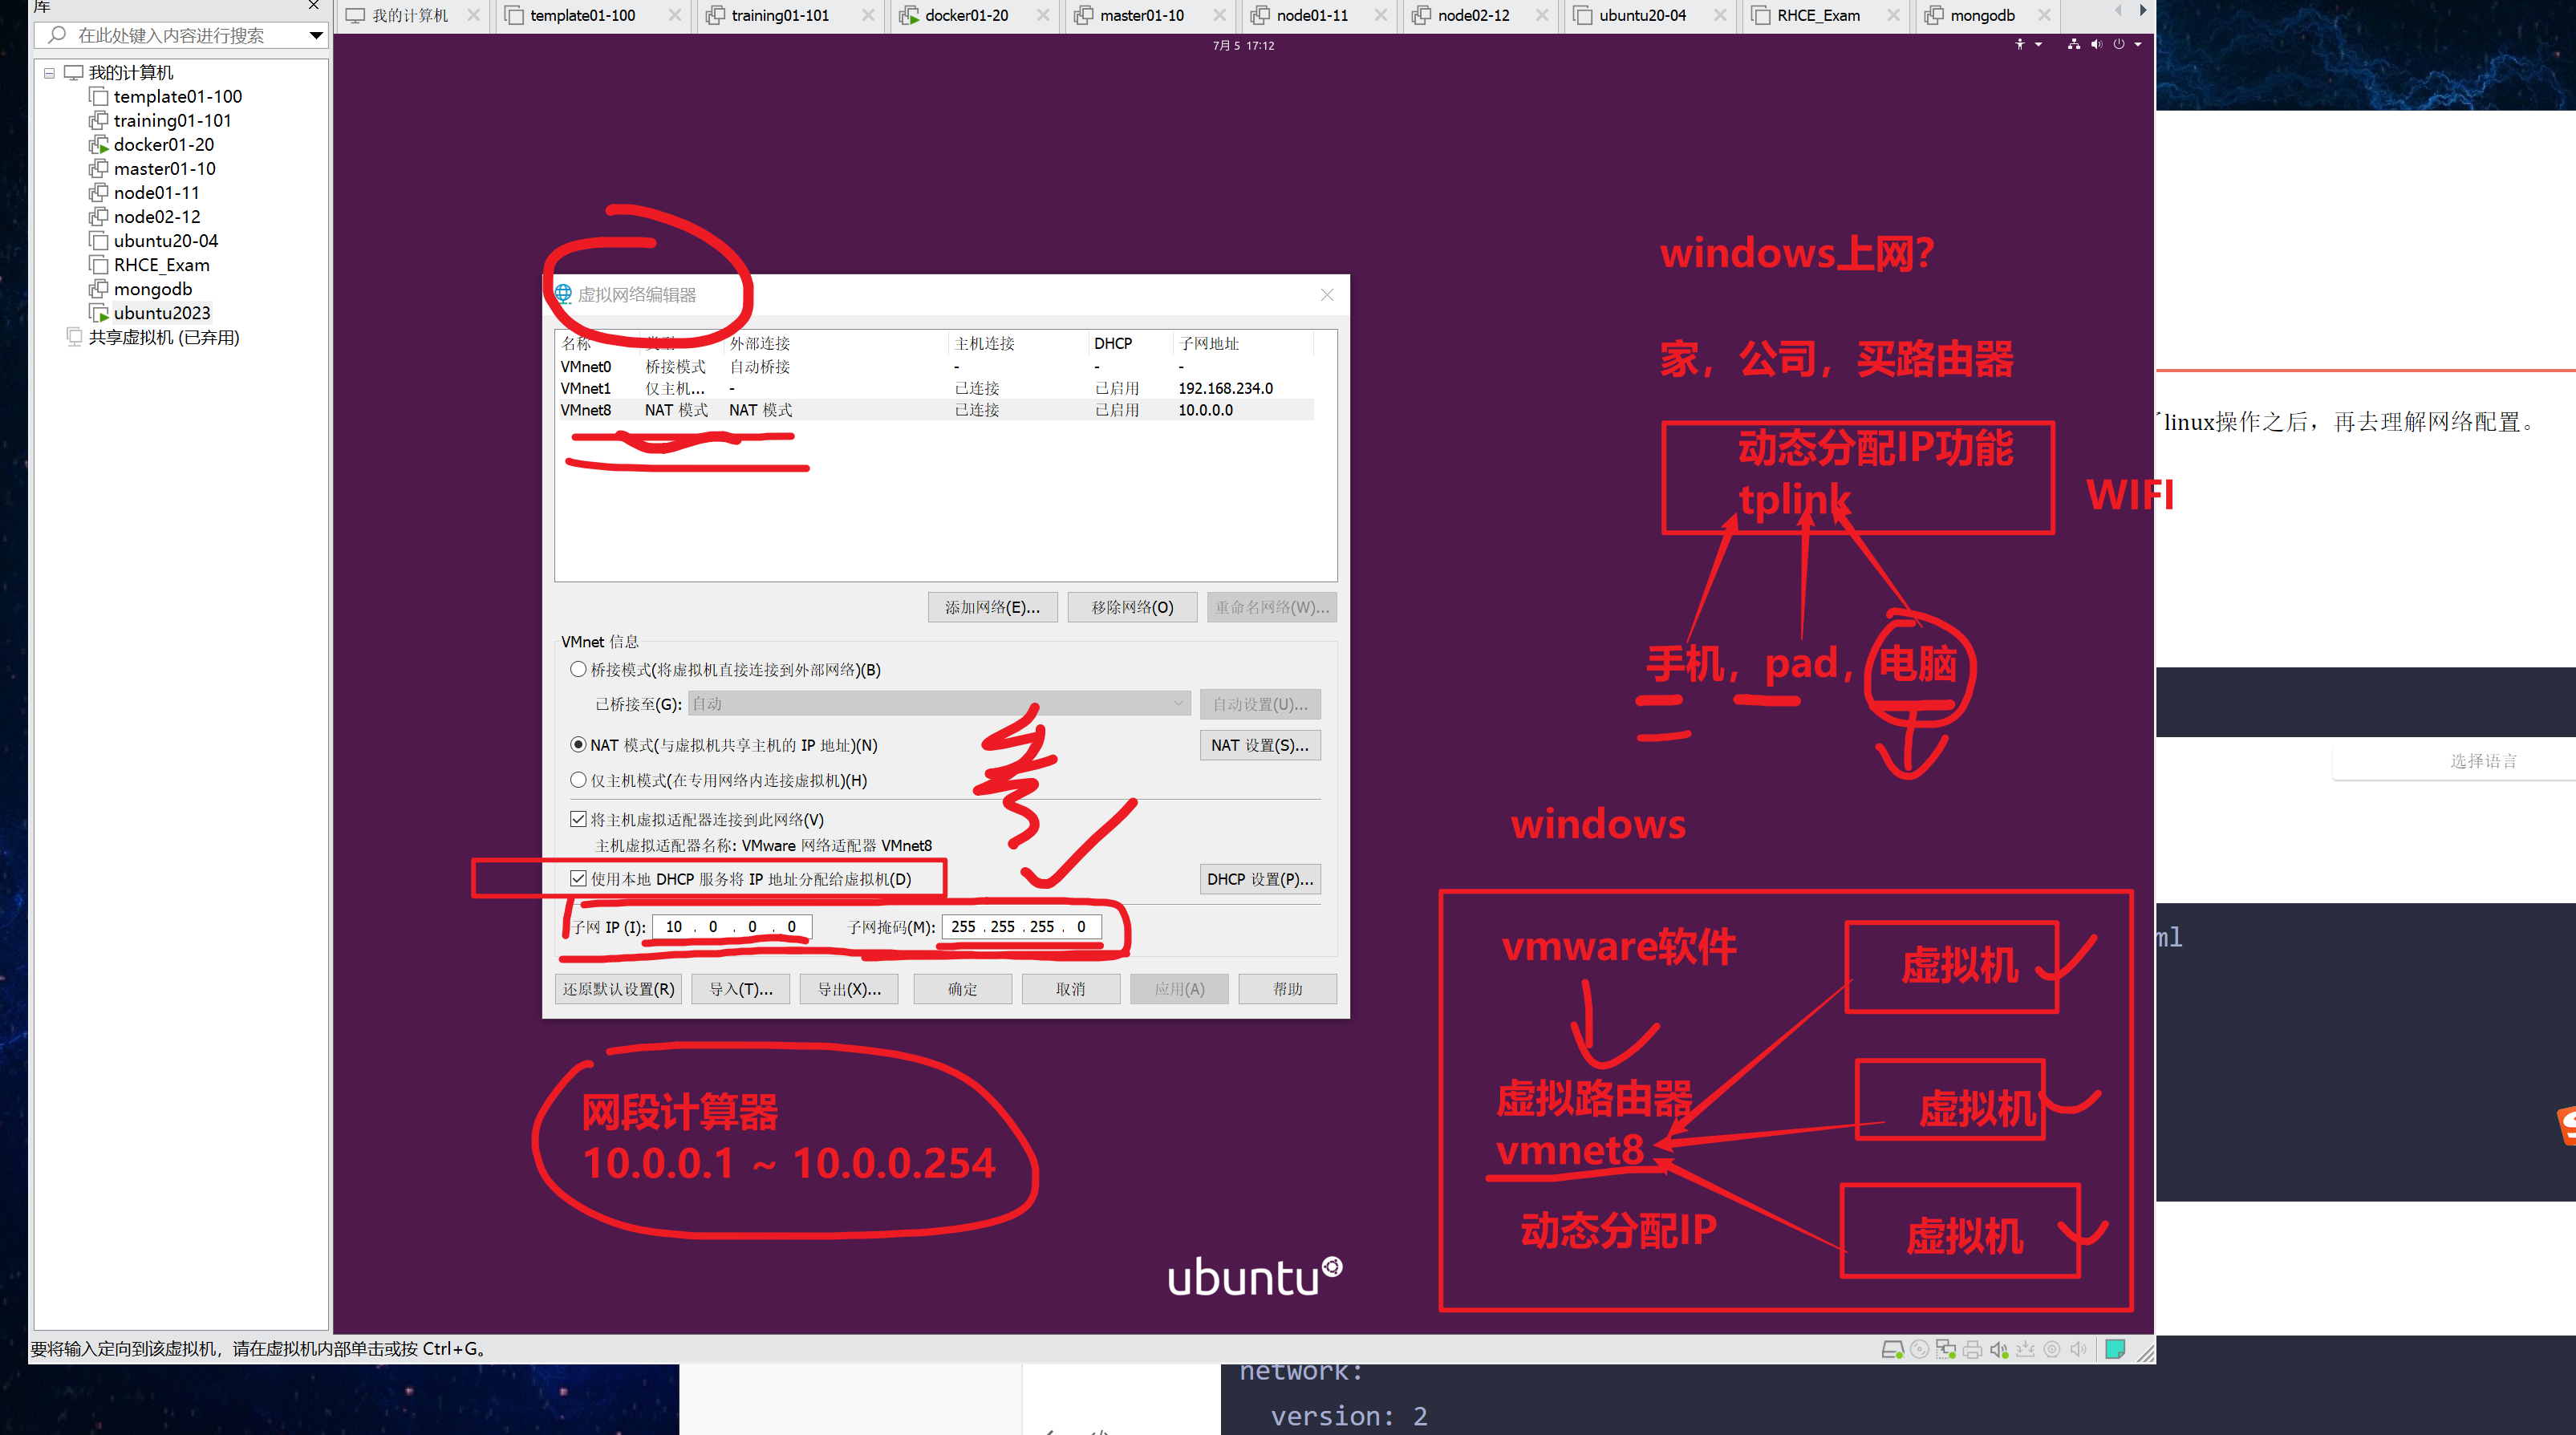Click the USB controller status icon
Viewport: 2576px width, 1435px height.
(2025, 1349)
